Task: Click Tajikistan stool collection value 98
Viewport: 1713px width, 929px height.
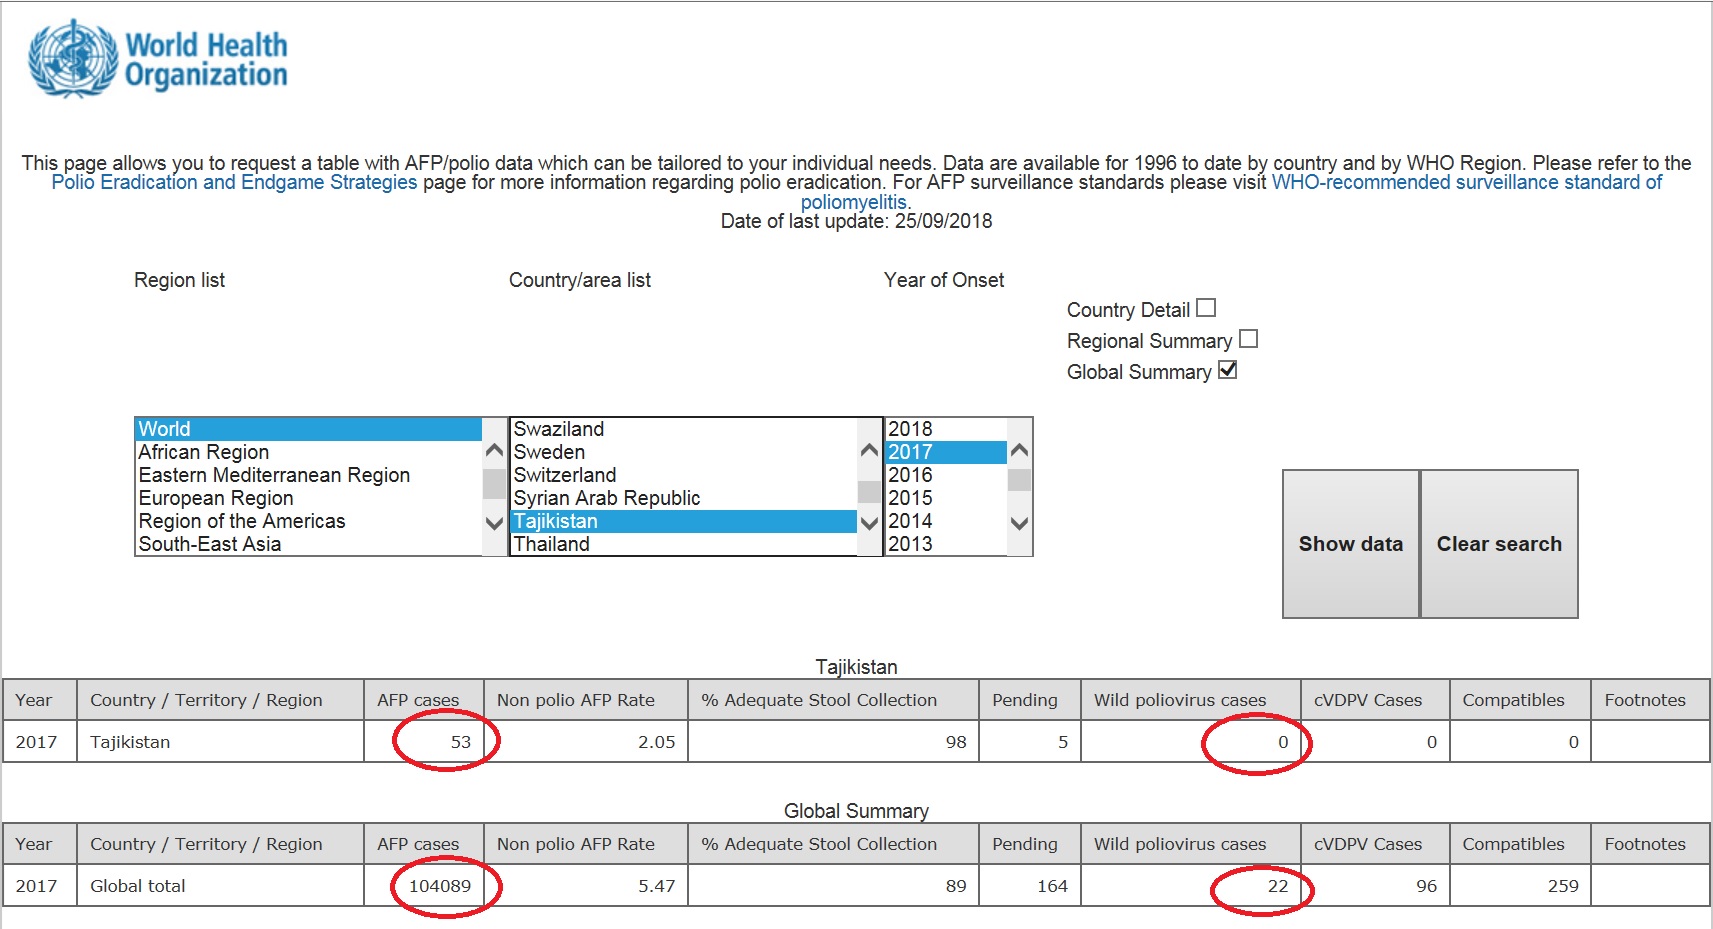Action: 956,742
